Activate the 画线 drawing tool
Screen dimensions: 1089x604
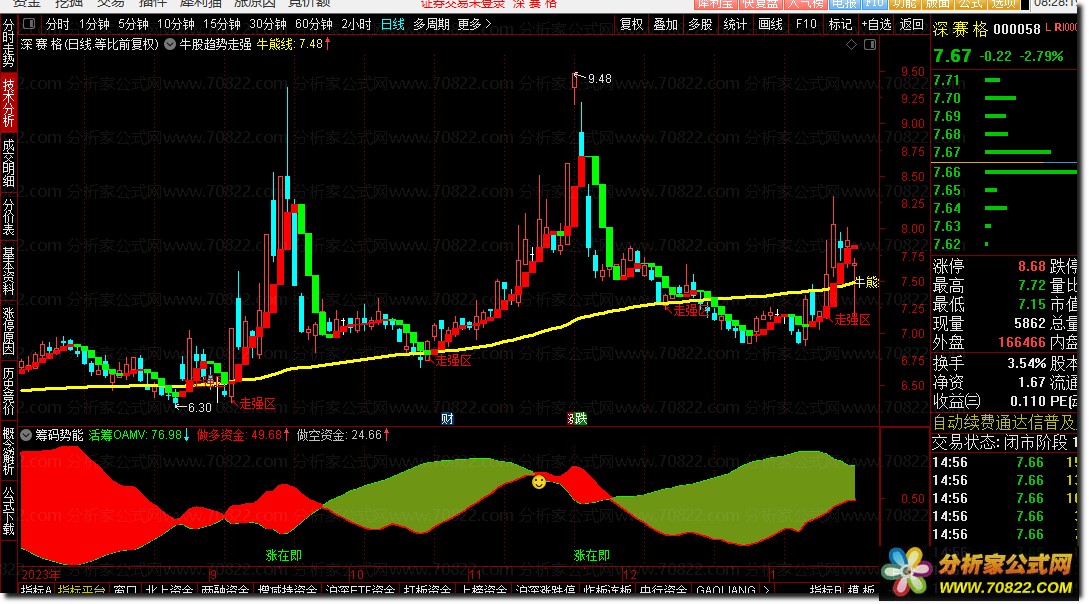pos(770,24)
